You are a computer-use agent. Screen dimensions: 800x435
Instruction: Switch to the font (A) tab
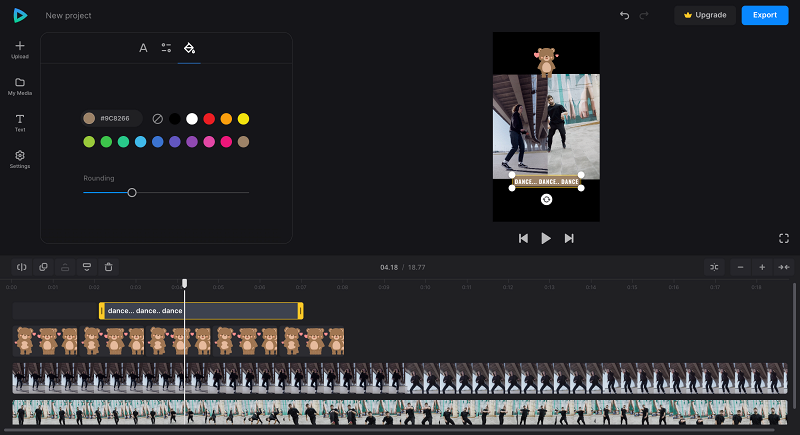(x=143, y=48)
